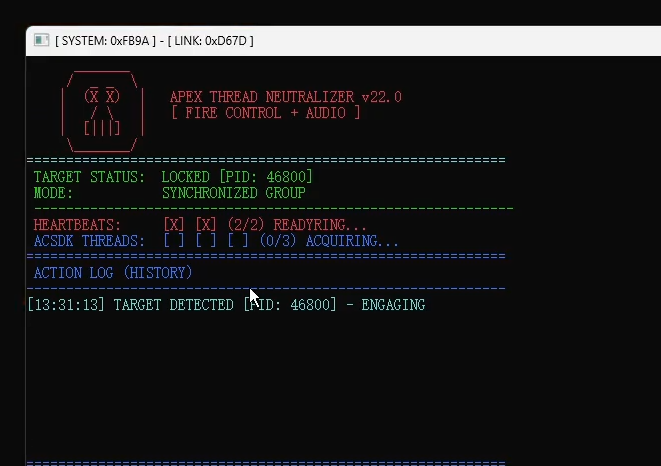Click the ACTION LOG (HISTORY) header
The height and width of the screenshot is (466, 661).
pyautogui.click(x=113, y=273)
